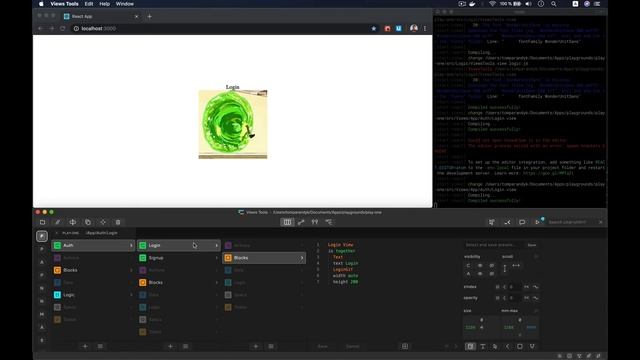640x360 pixels.
Task: Click the square icon below the code editor
Action: [405, 346]
